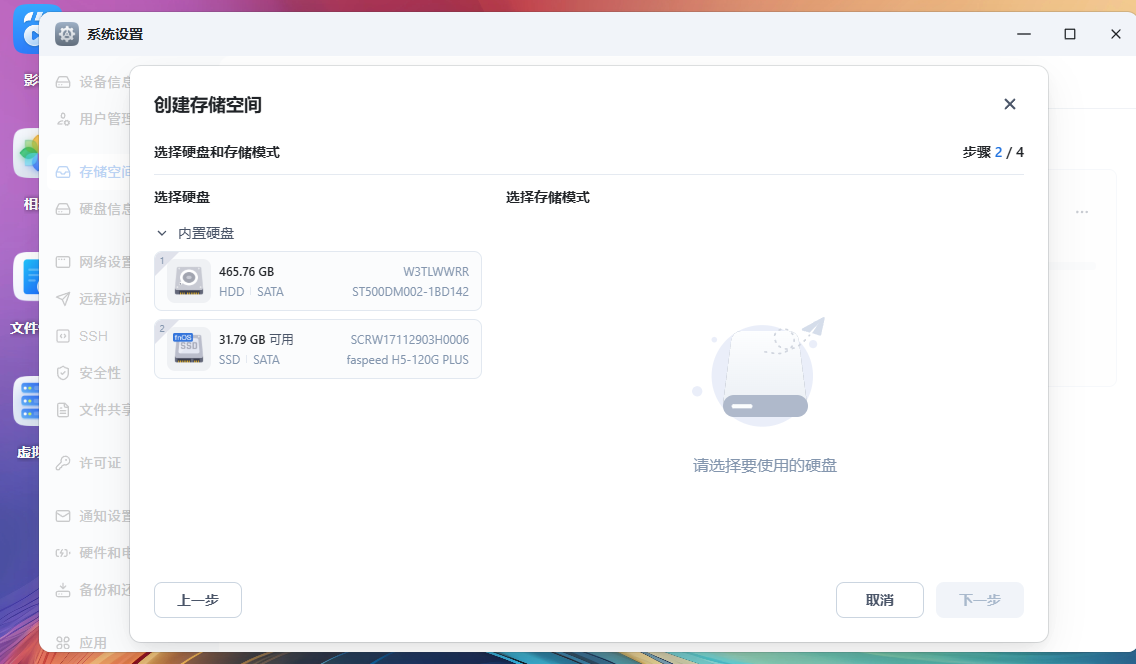Image resolution: width=1136 pixels, height=664 pixels.
Task: Select the 31.79 GB SSD disk
Action: click(x=318, y=348)
